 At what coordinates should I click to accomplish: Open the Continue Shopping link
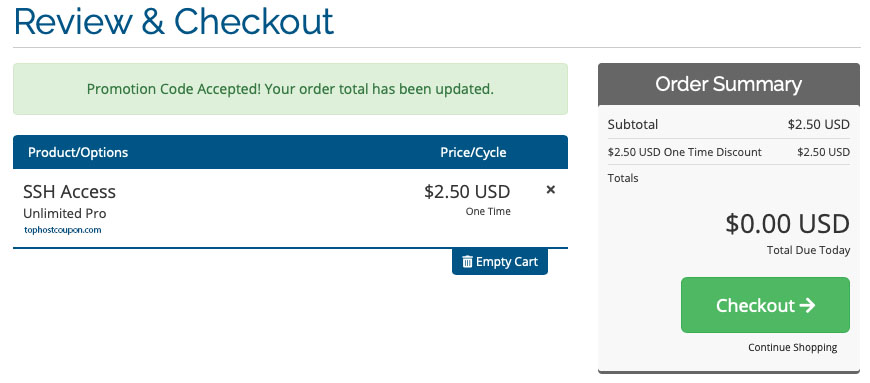792,347
